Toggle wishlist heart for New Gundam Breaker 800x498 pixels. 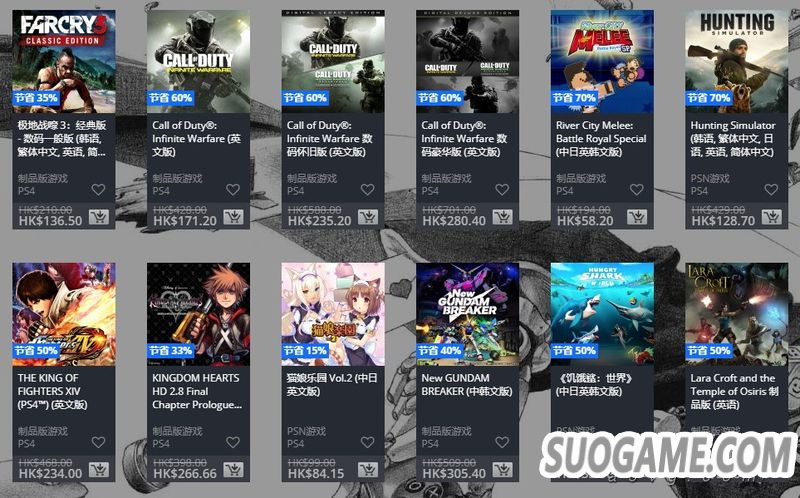(502, 442)
